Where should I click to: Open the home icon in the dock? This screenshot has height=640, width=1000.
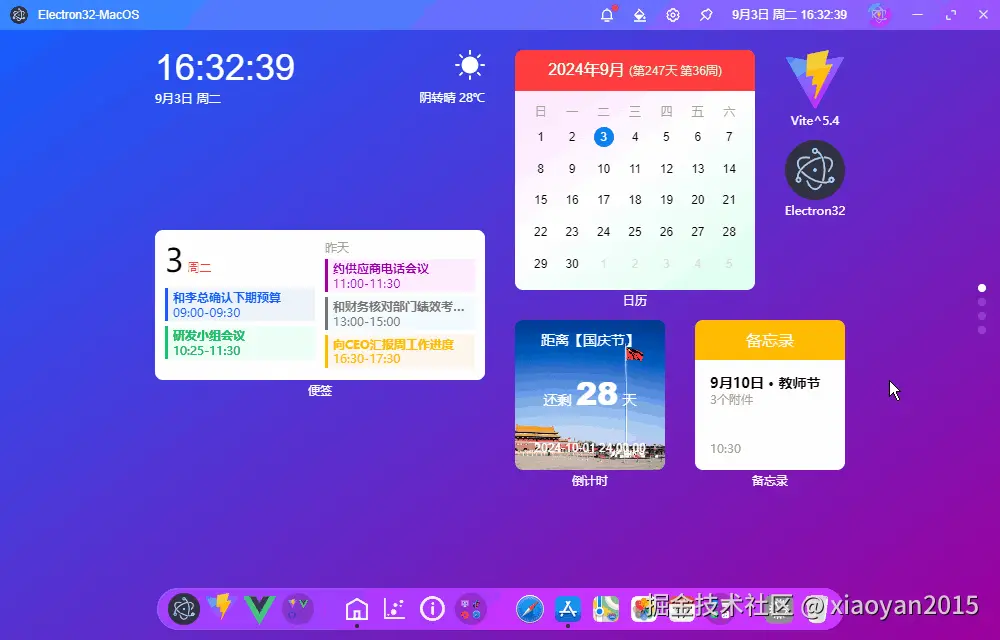coord(357,609)
